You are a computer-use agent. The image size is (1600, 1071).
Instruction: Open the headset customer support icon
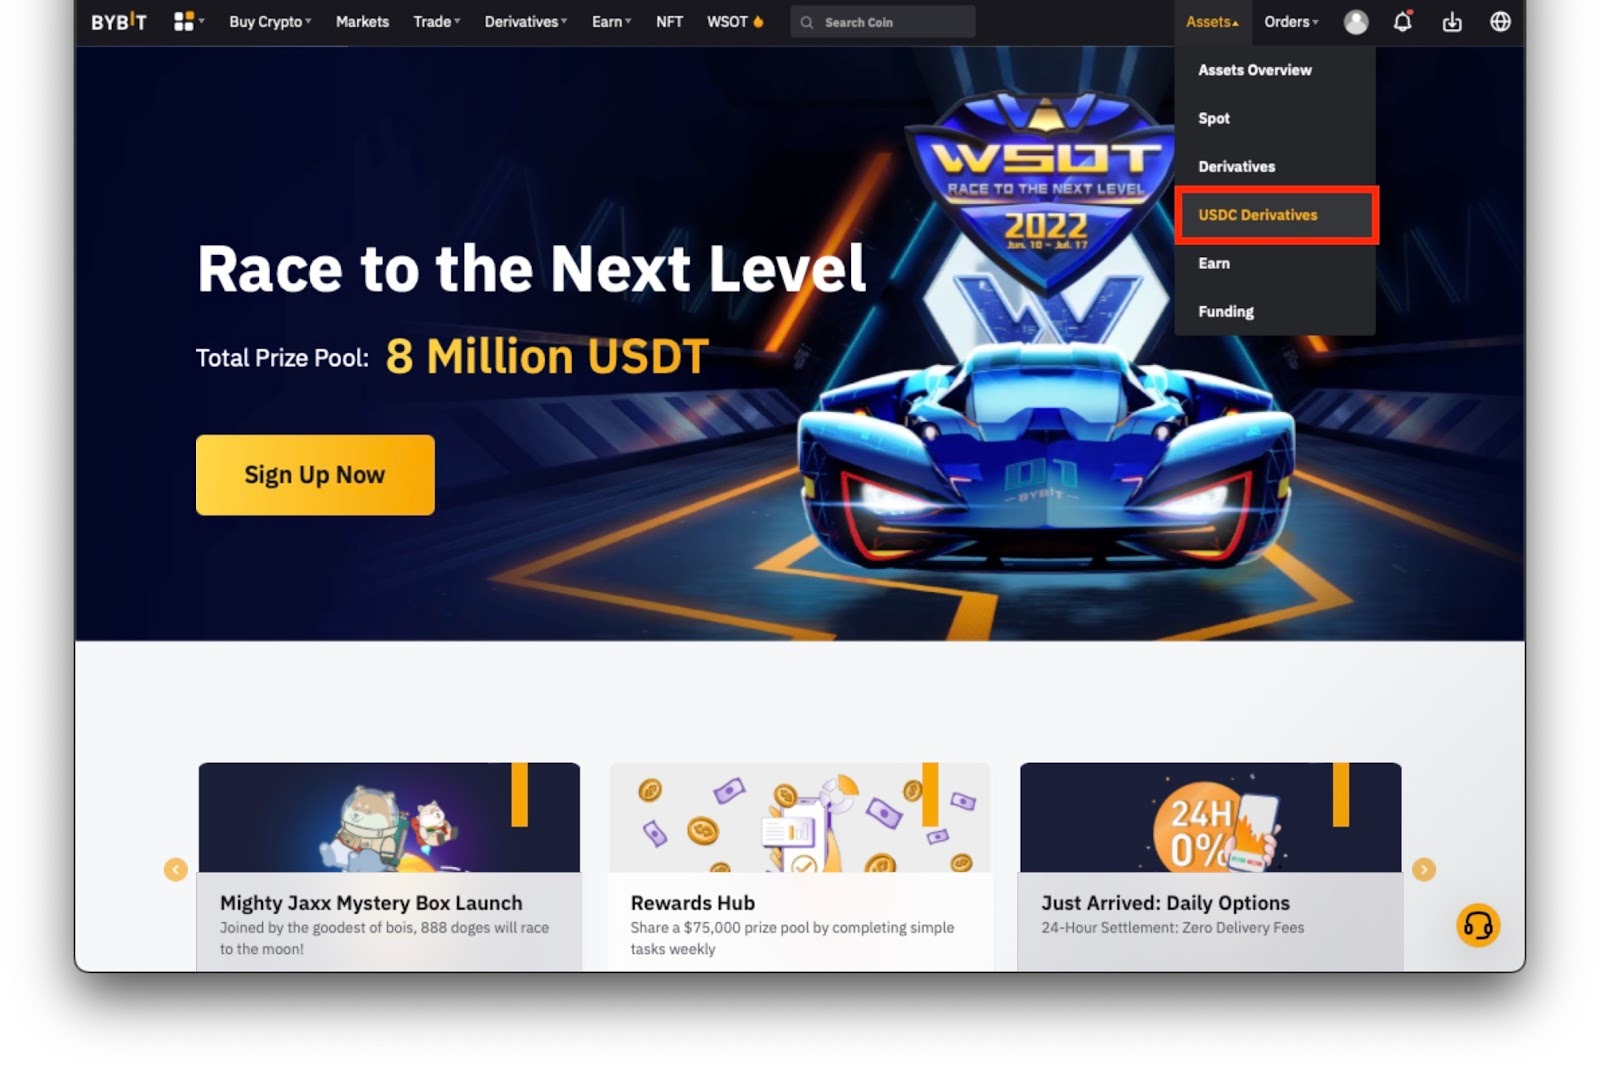point(1478,925)
